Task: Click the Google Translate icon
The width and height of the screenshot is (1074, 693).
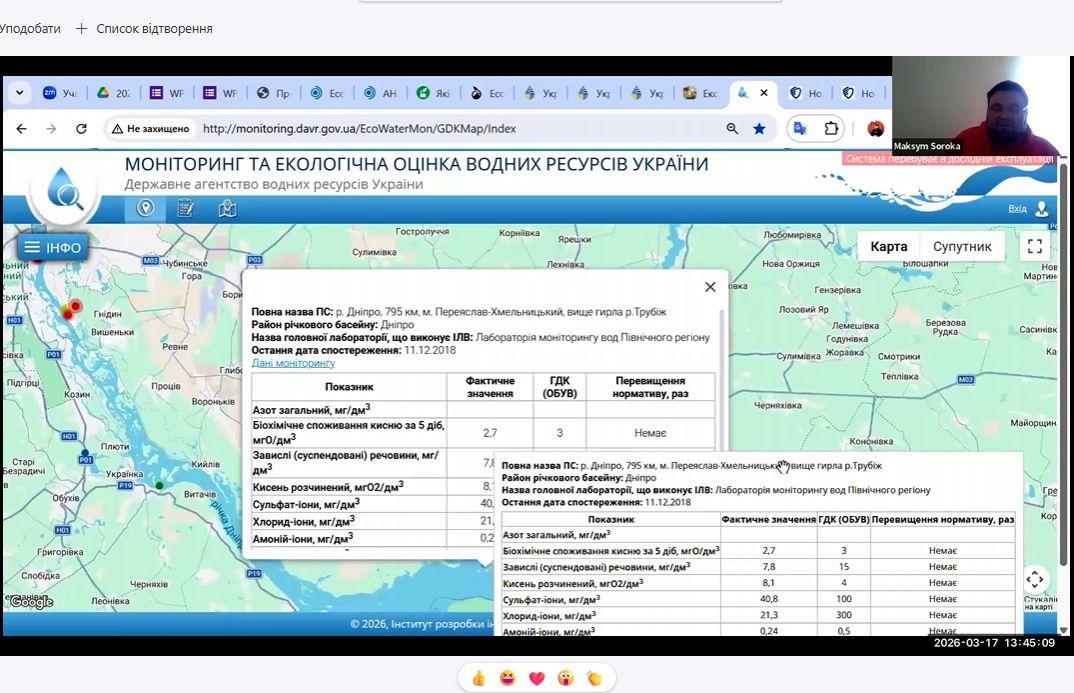Action: pyautogui.click(x=799, y=129)
